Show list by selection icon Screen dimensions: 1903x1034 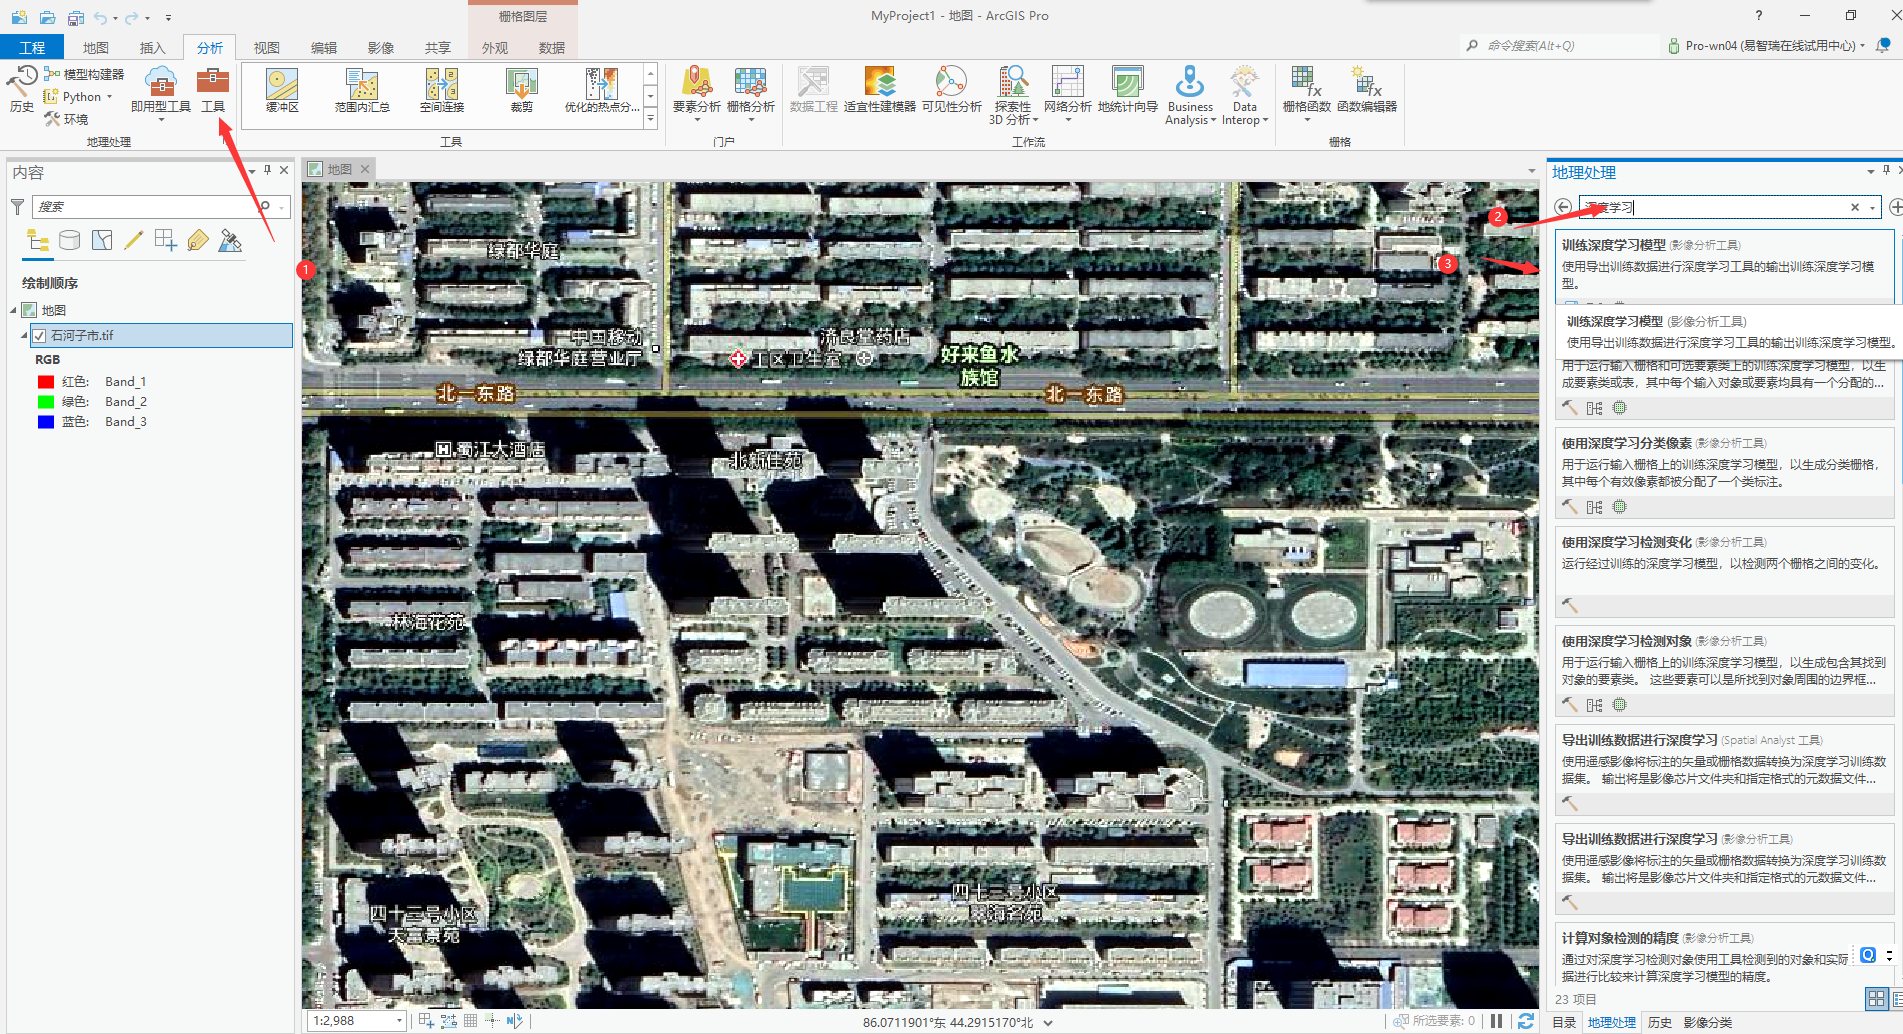pos(102,240)
